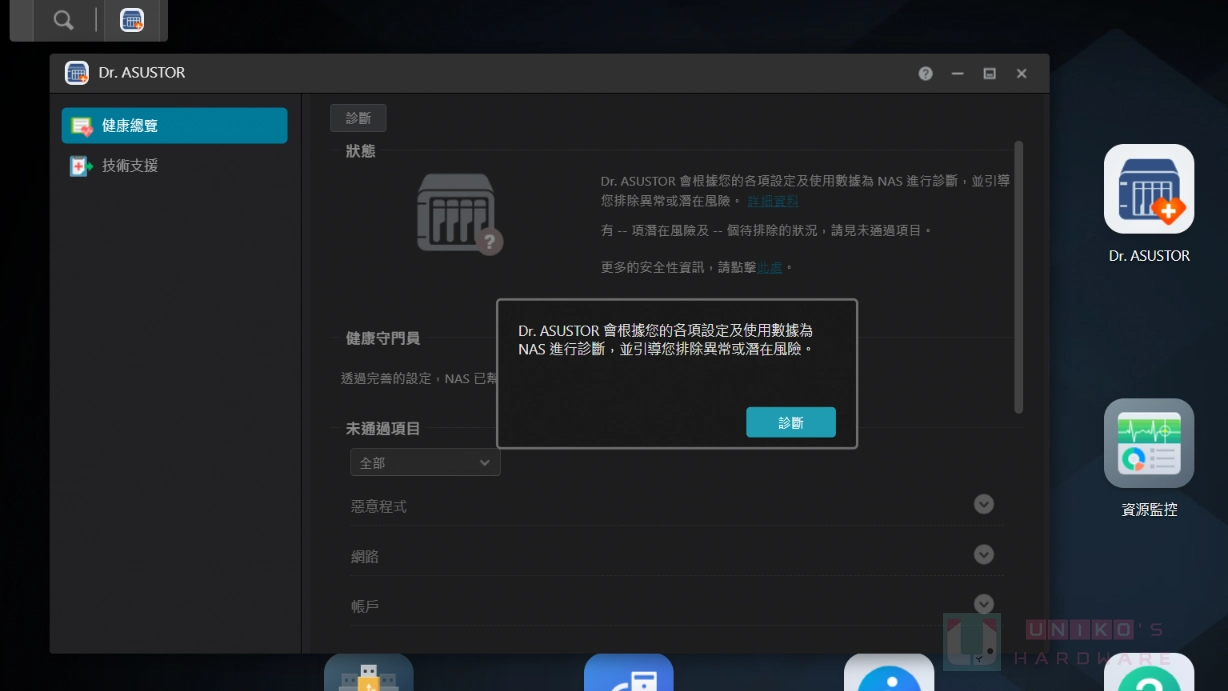Click the Dr. ASUSTOR window title icon
This screenshot has width=1228, height=691.
tap(77, 73)
